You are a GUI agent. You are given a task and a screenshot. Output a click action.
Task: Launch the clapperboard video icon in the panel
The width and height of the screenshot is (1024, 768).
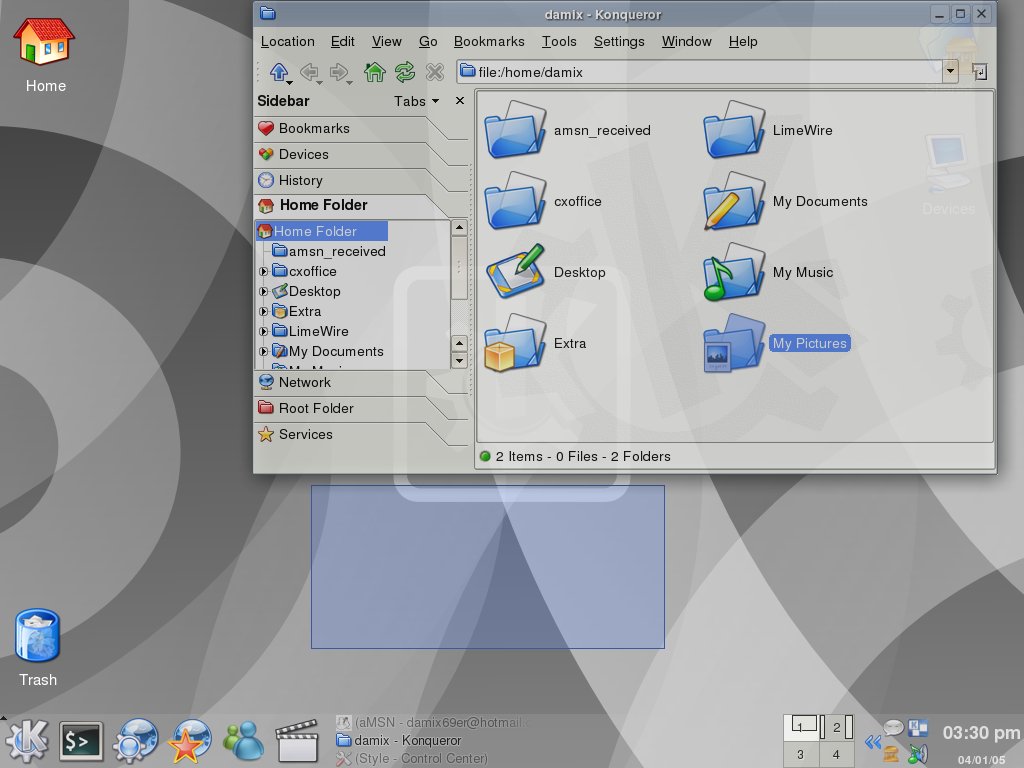(298, 741)
